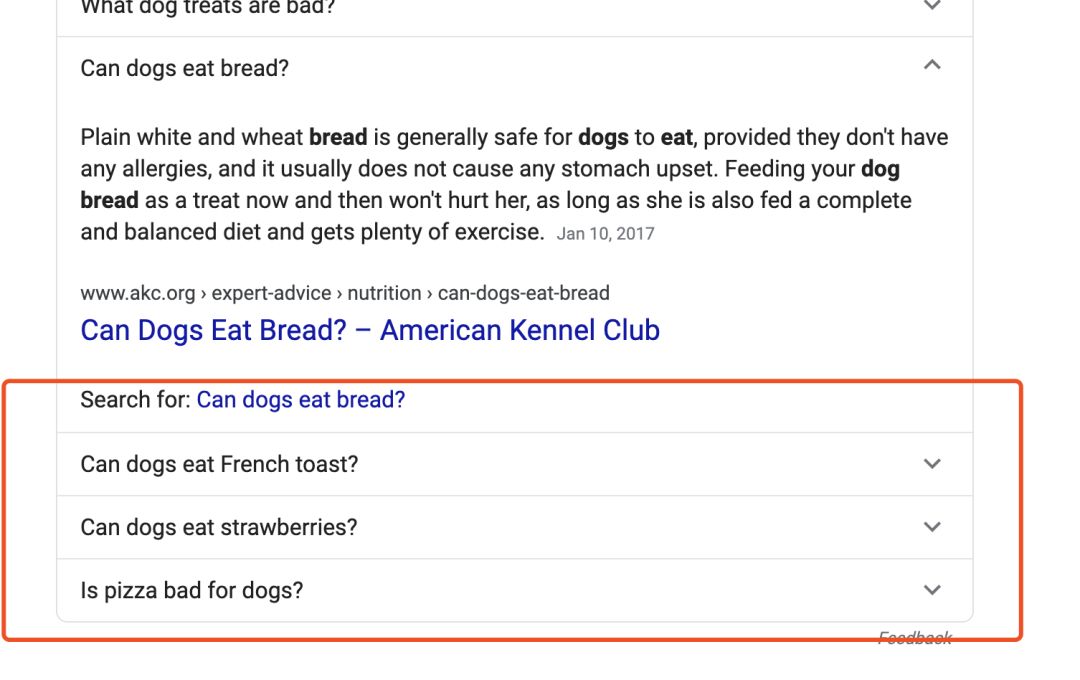
Task: Click the expanded 'Can dogs eat bread?' heading text
Action: coord(184,68)
